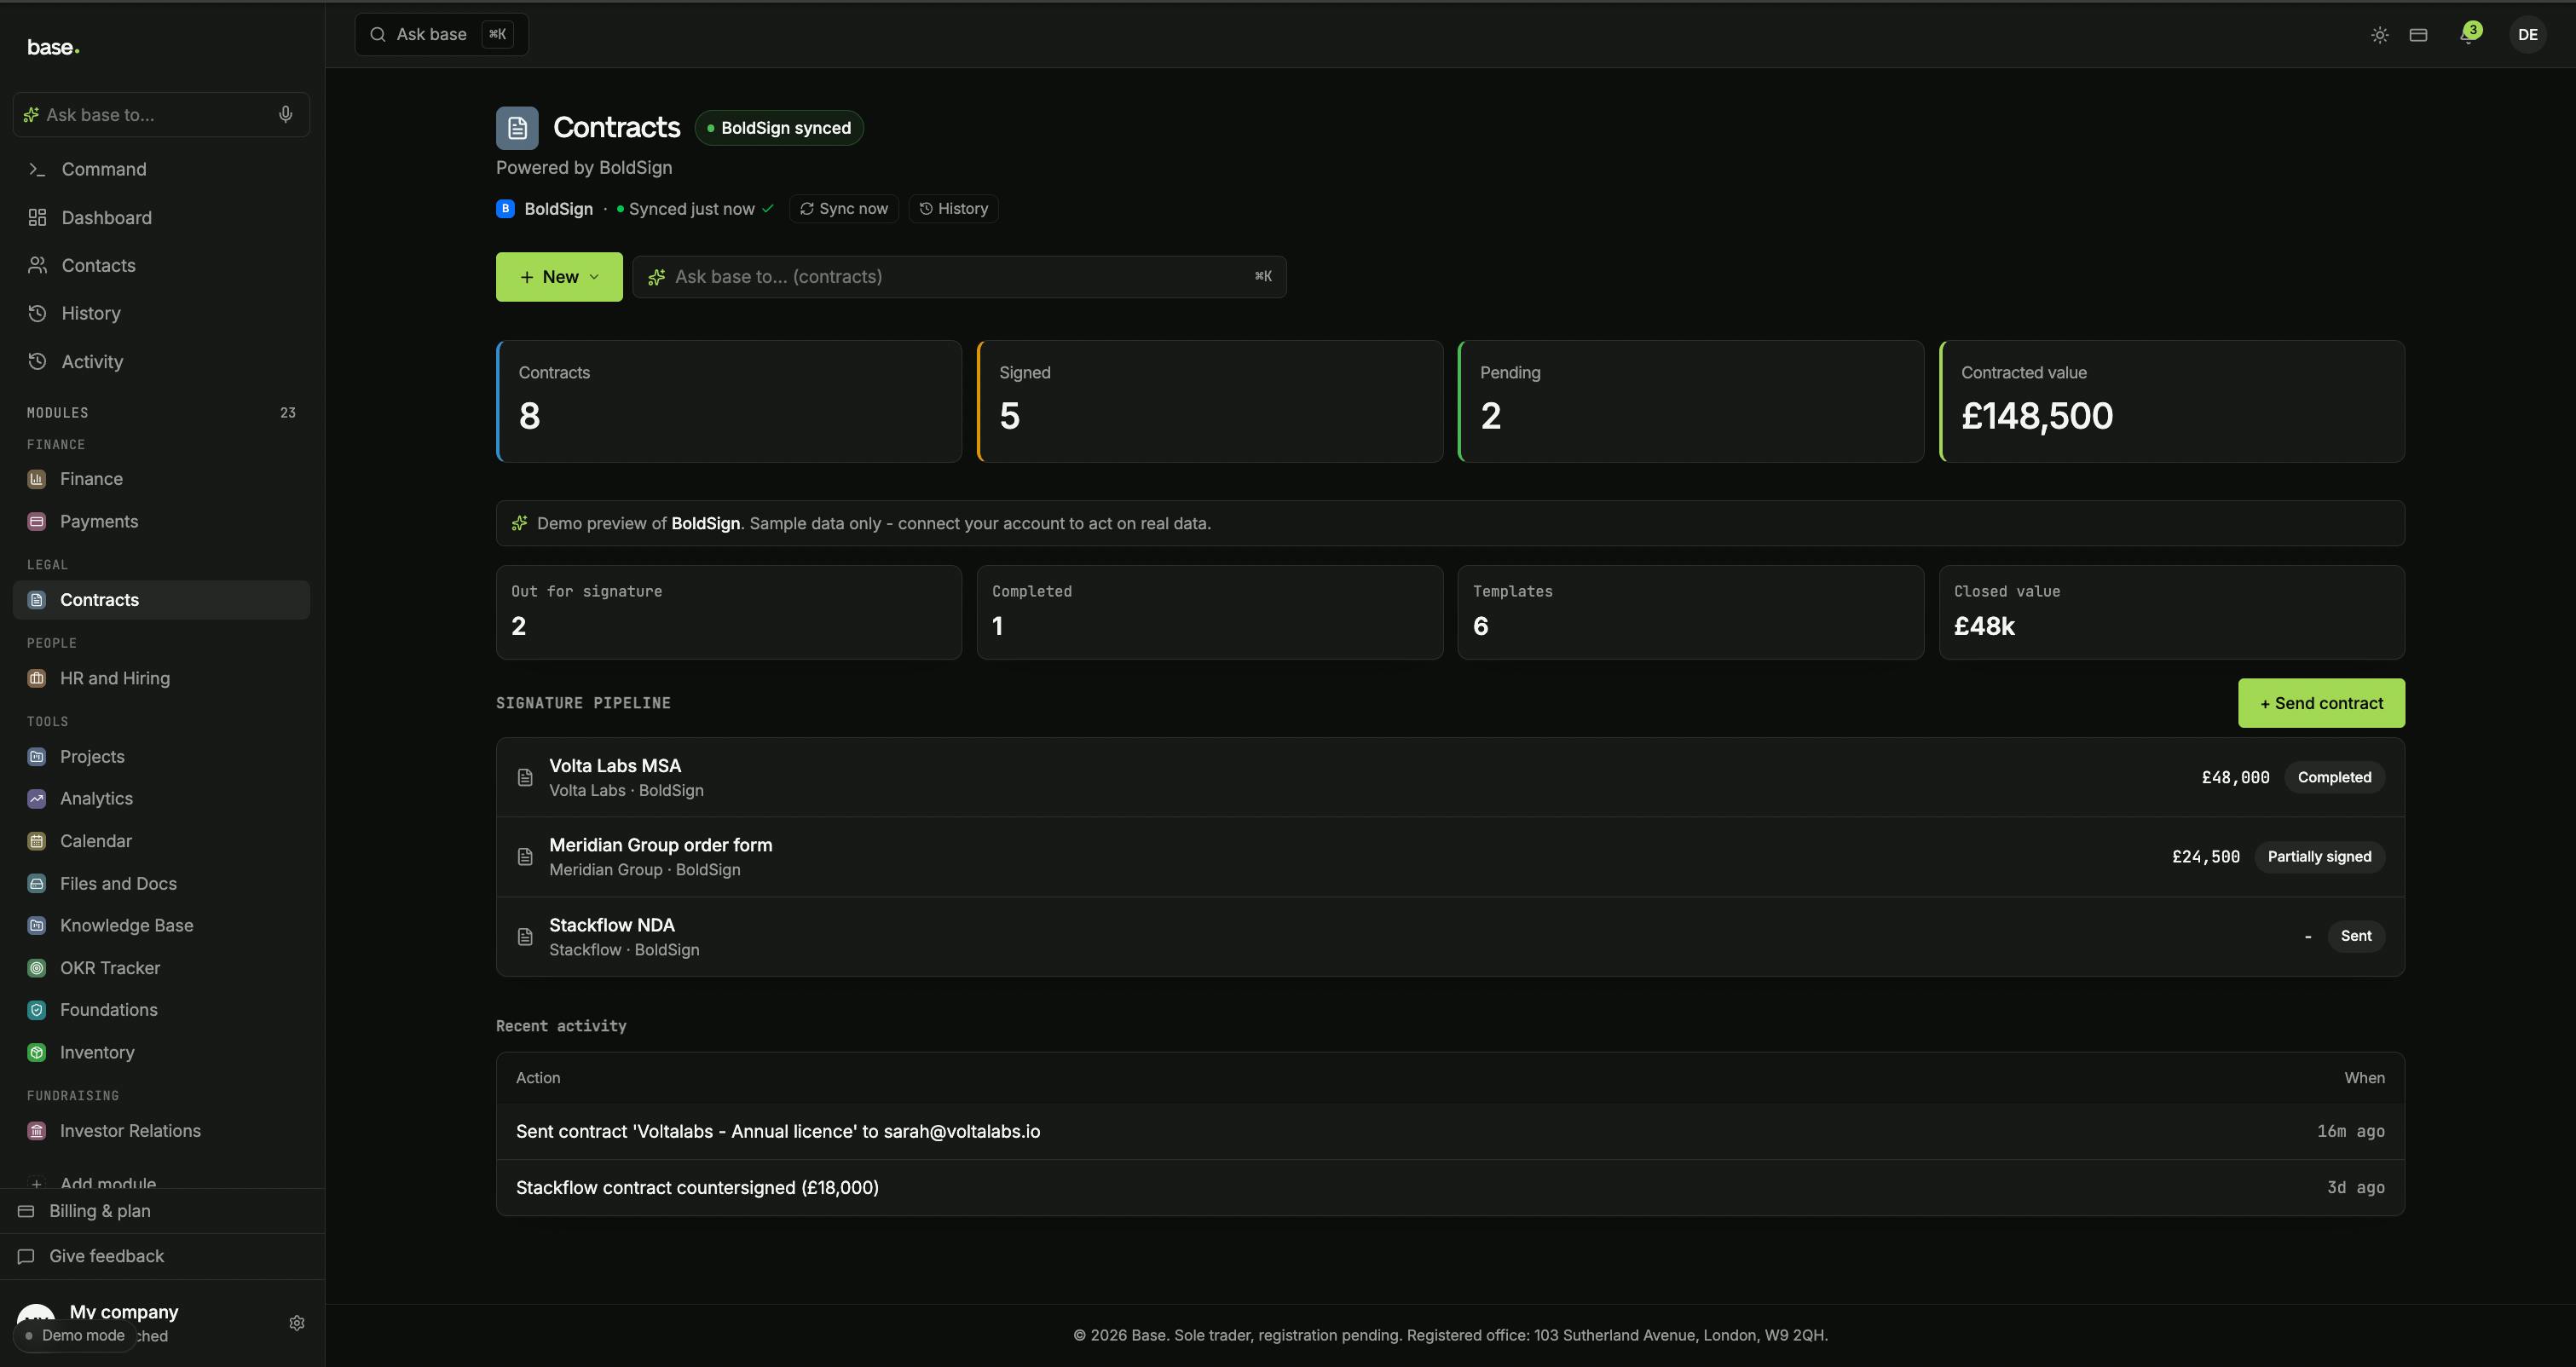Screen dimensions: 2576x1367
Task: Click the Ask base search field in top bar
Action: tap(441, 34)
